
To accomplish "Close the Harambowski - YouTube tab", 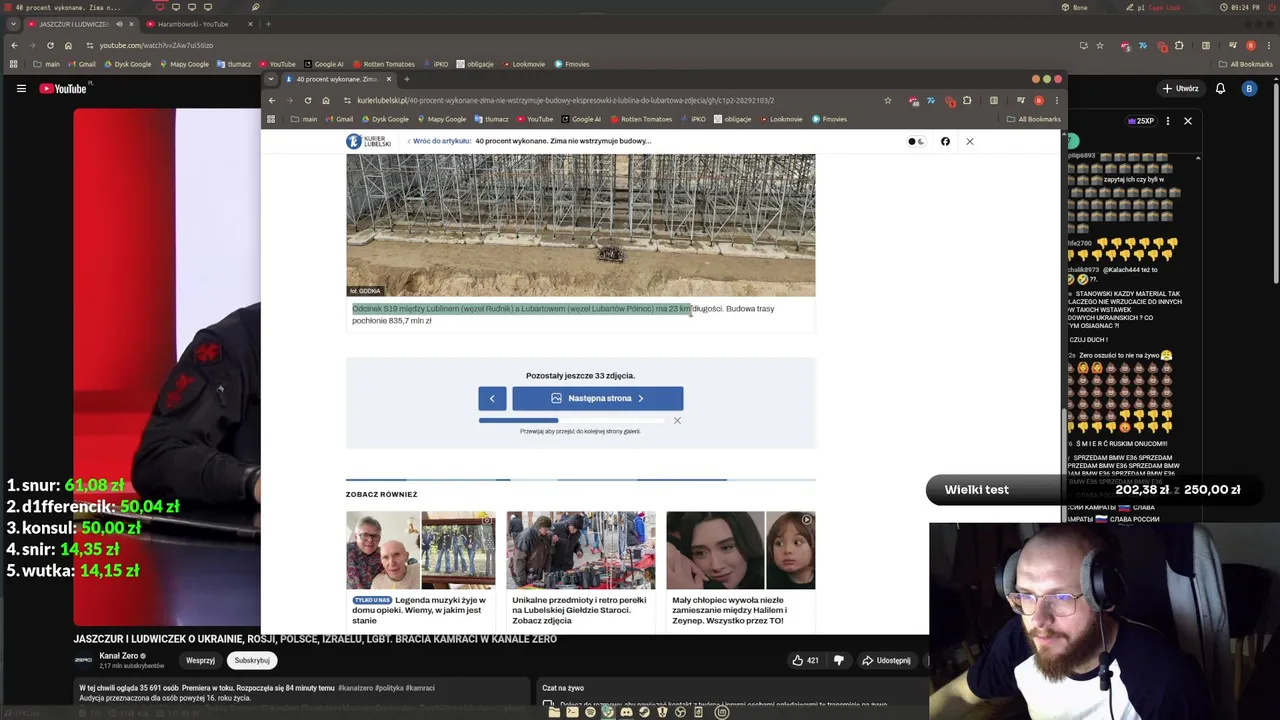I will click(250, 24).
